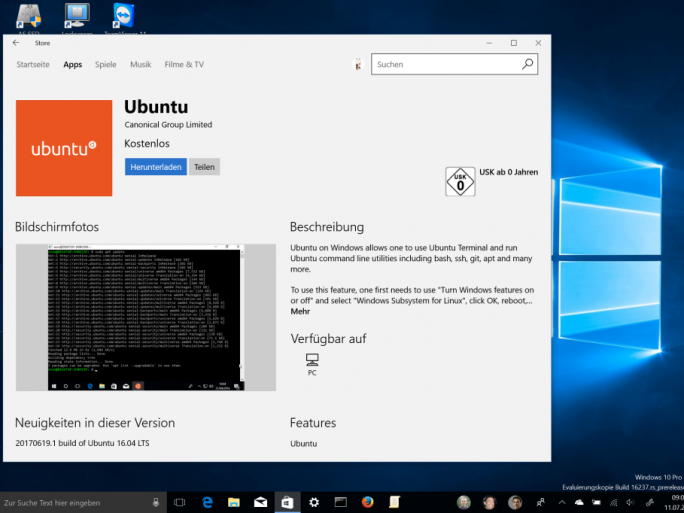Go back using the Store back arrow
Image resolution: width=684 pixels, height=513 pixels.
click(16, 43)
